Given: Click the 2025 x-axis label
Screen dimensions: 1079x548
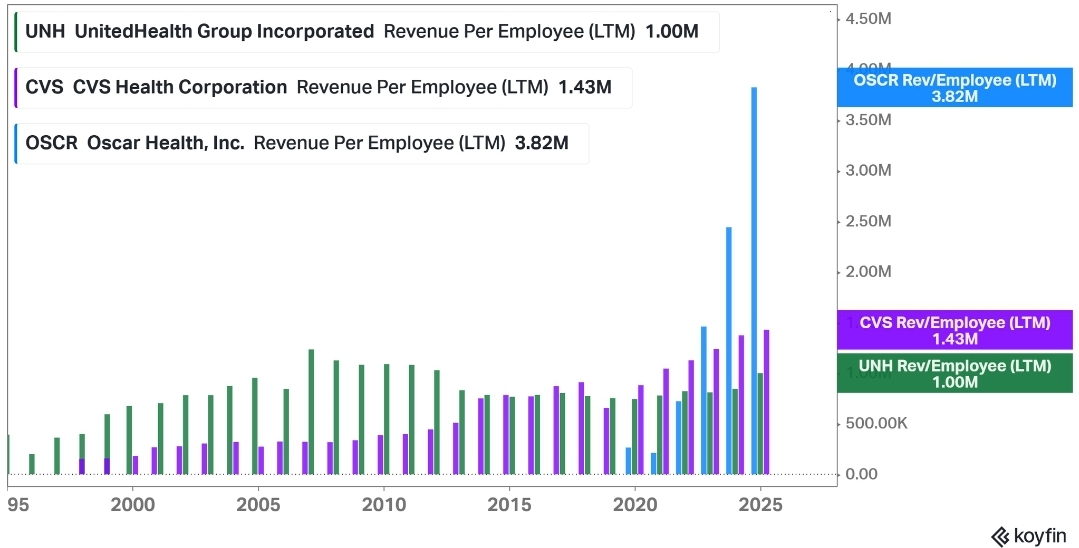Looking at the screenshot, I should click(x=760, y=505).
